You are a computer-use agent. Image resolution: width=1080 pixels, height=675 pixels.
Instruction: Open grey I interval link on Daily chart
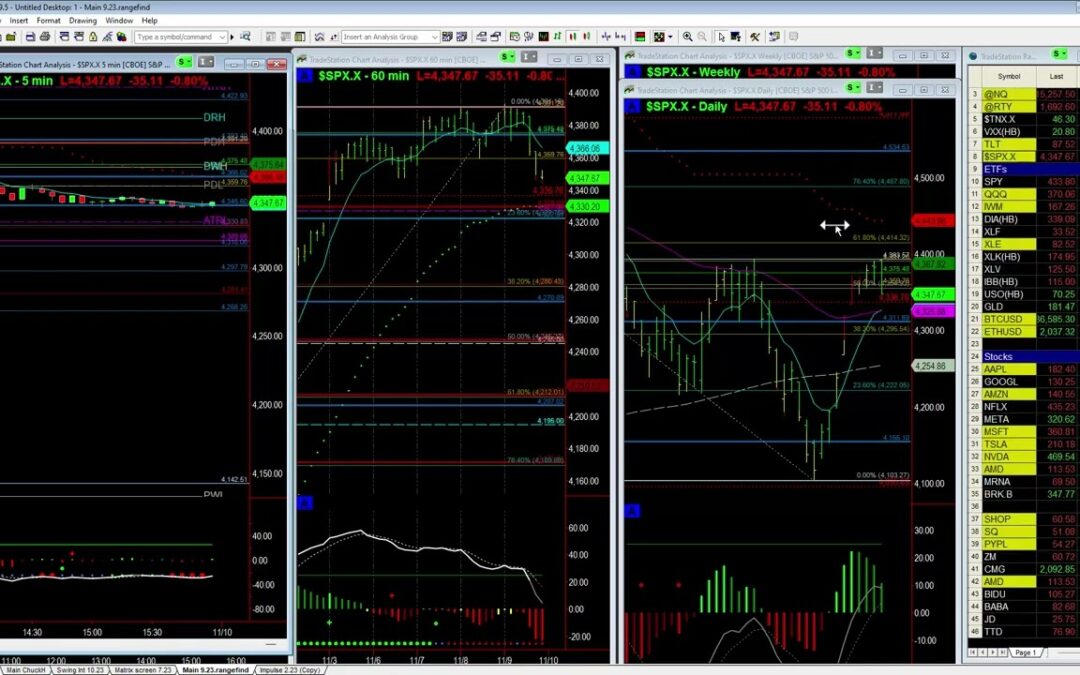874,87
